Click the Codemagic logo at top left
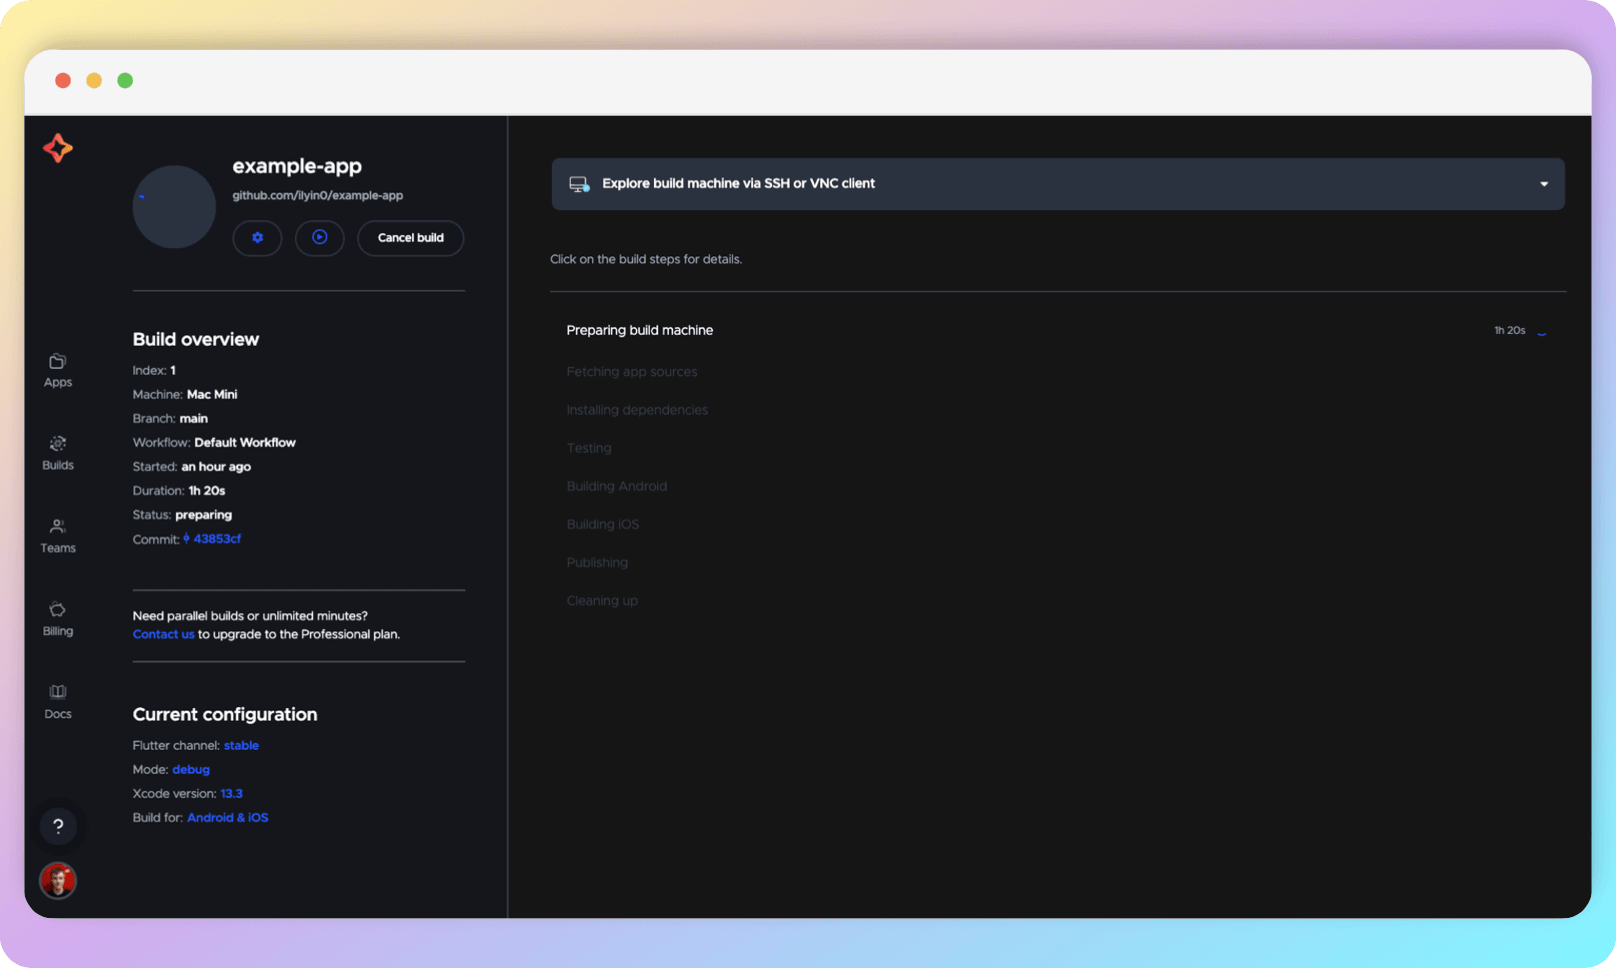Screen dimensions: 1616x968 (58, 148)
